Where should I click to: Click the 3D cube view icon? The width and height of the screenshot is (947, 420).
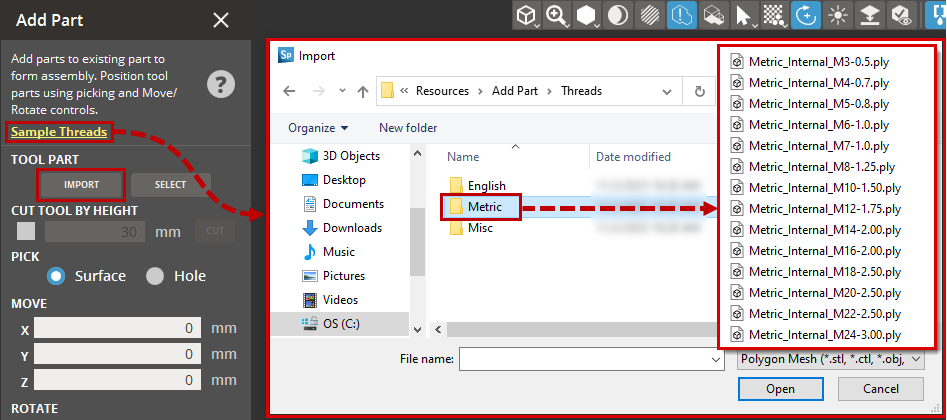pyautogui.click(x=527, y=15)
